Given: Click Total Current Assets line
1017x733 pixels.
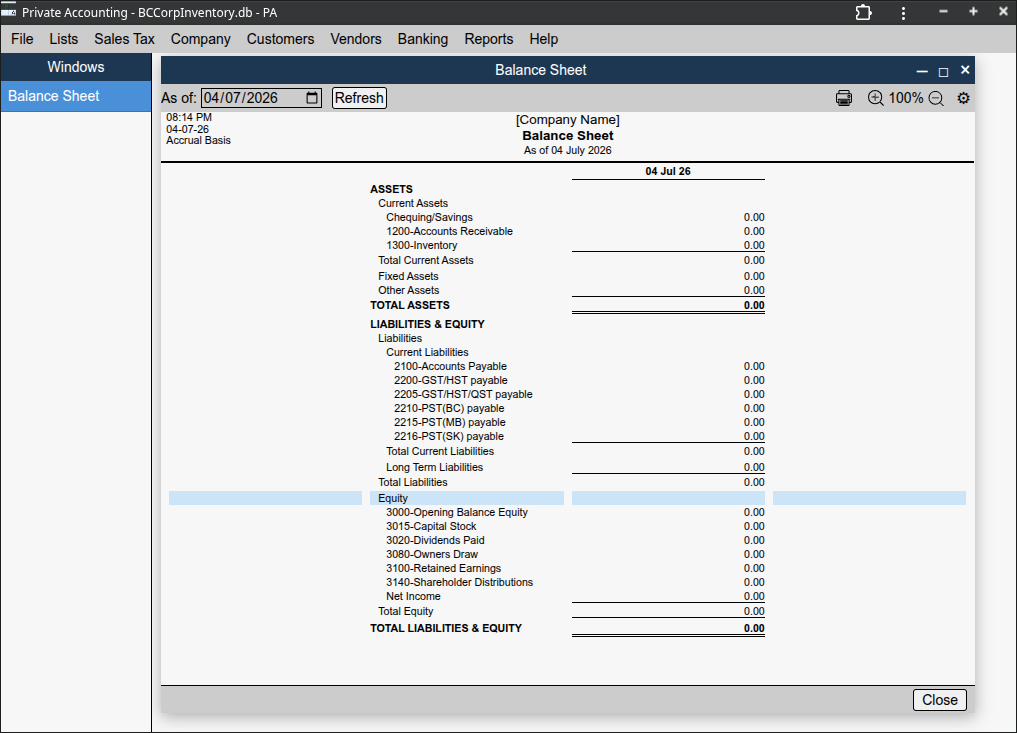Looking at the screenshot, I should (x=568, y=260).
